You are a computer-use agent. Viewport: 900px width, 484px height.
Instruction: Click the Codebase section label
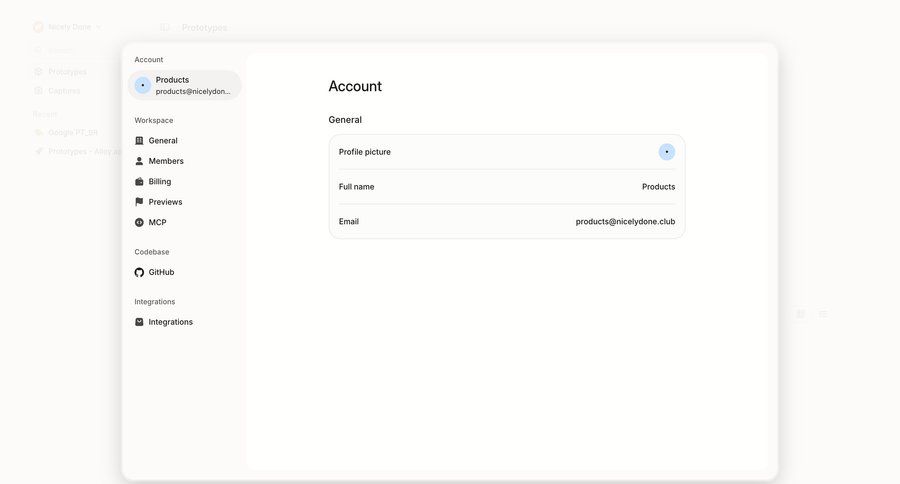pos(152,252)
